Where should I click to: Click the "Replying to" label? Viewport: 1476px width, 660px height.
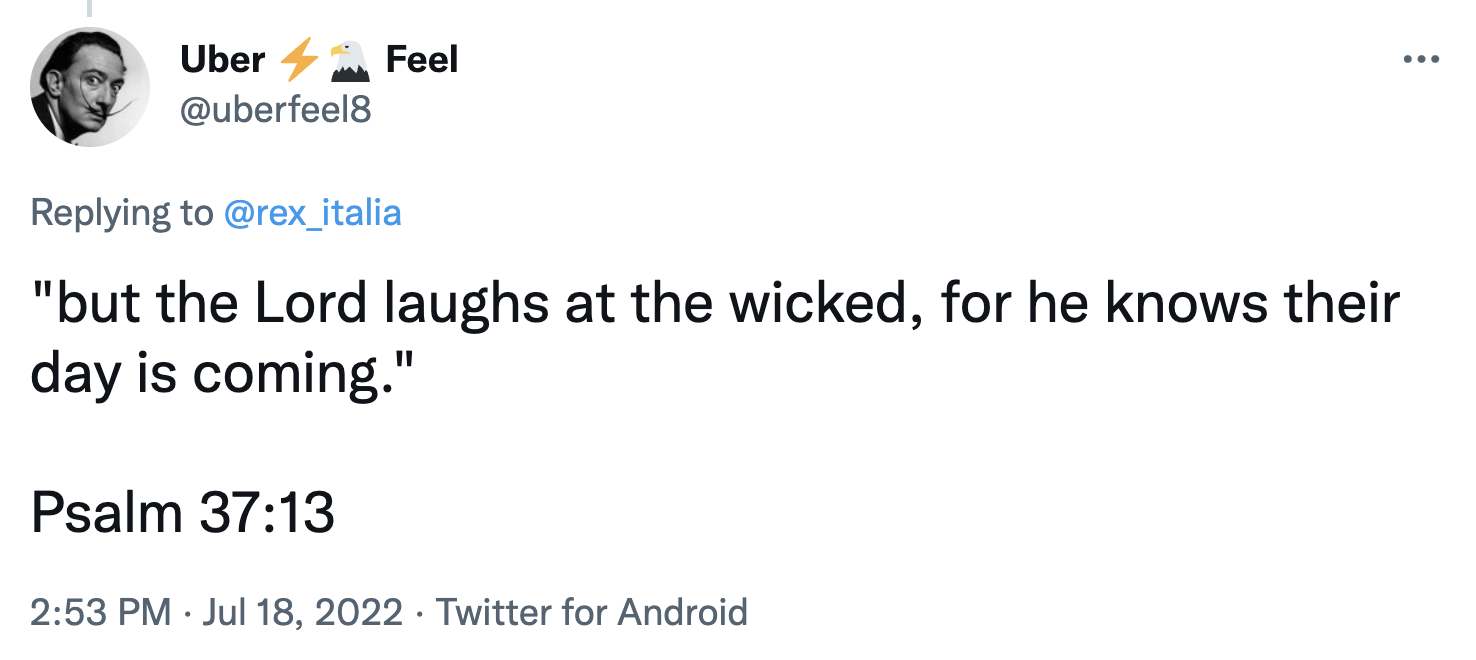(122, 212)
